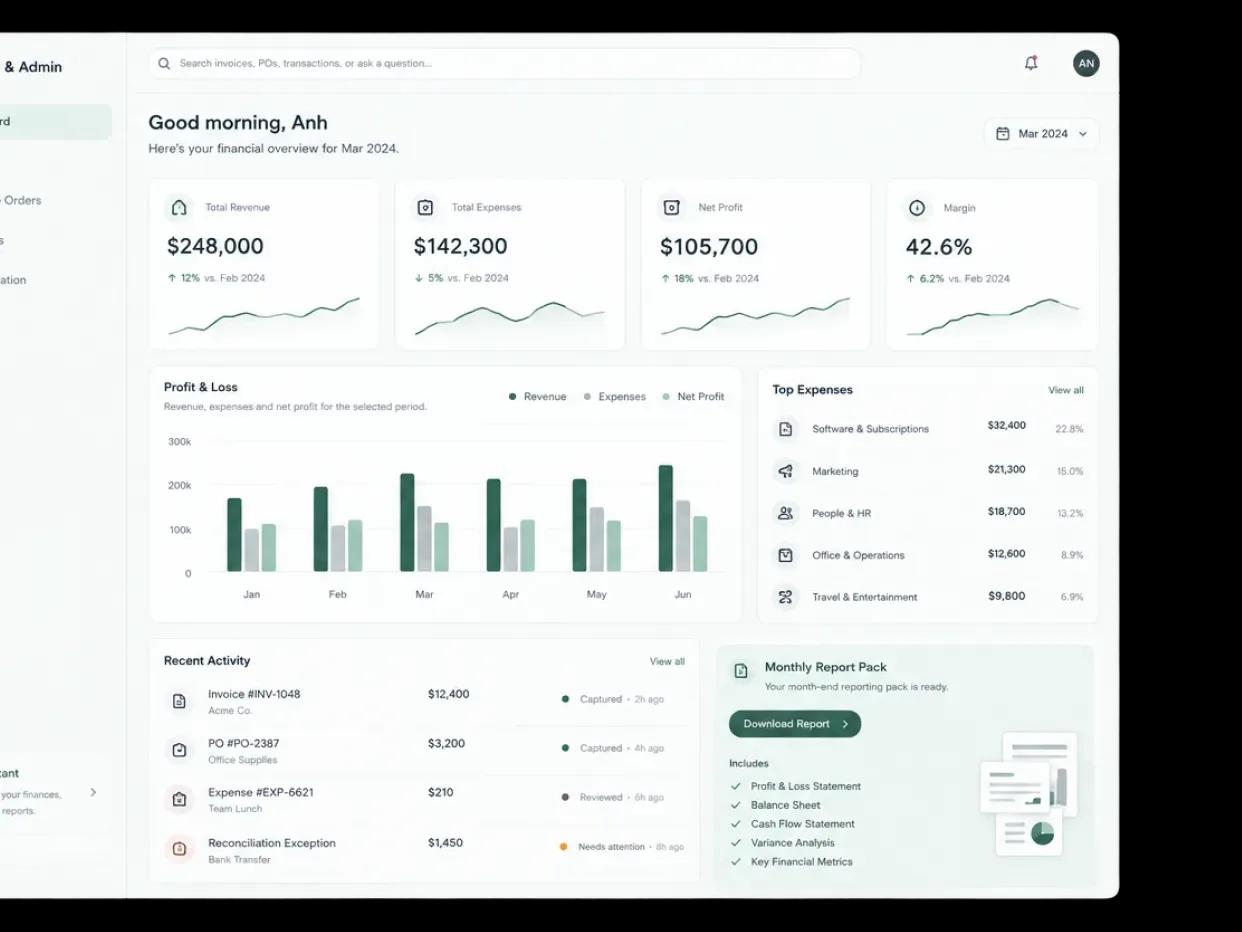
Task: Click View all in Recent Activity
Action: coord(667,661)
